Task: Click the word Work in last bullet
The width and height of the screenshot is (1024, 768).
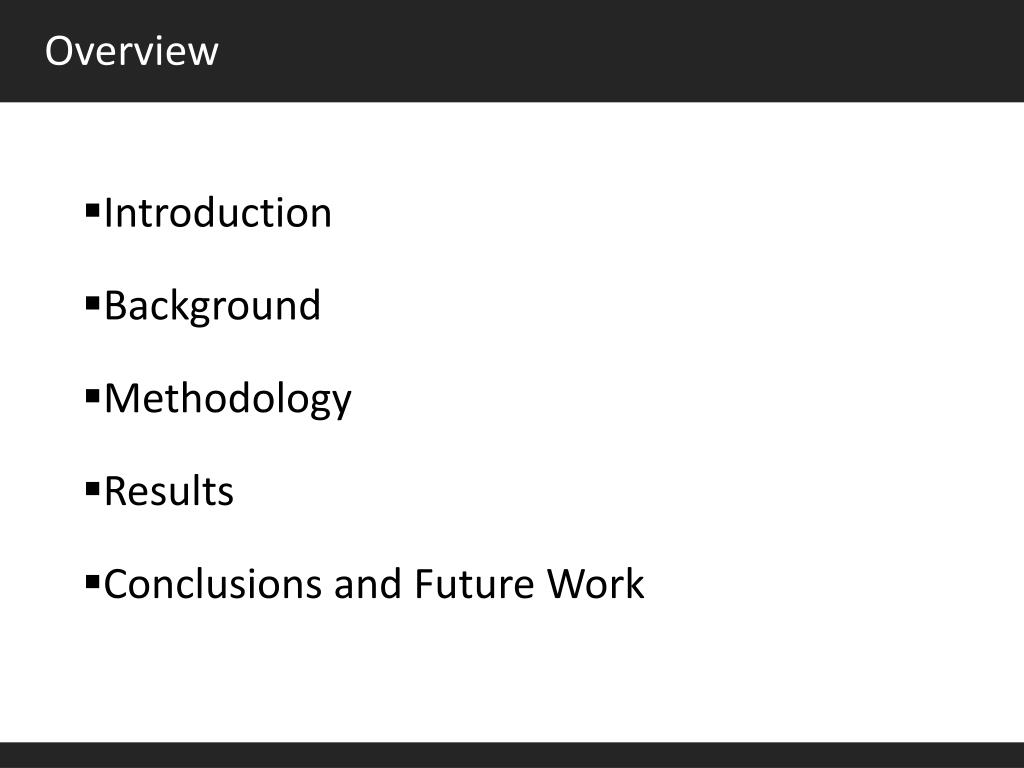Action: pyautogui.click(x=596, y=584)
